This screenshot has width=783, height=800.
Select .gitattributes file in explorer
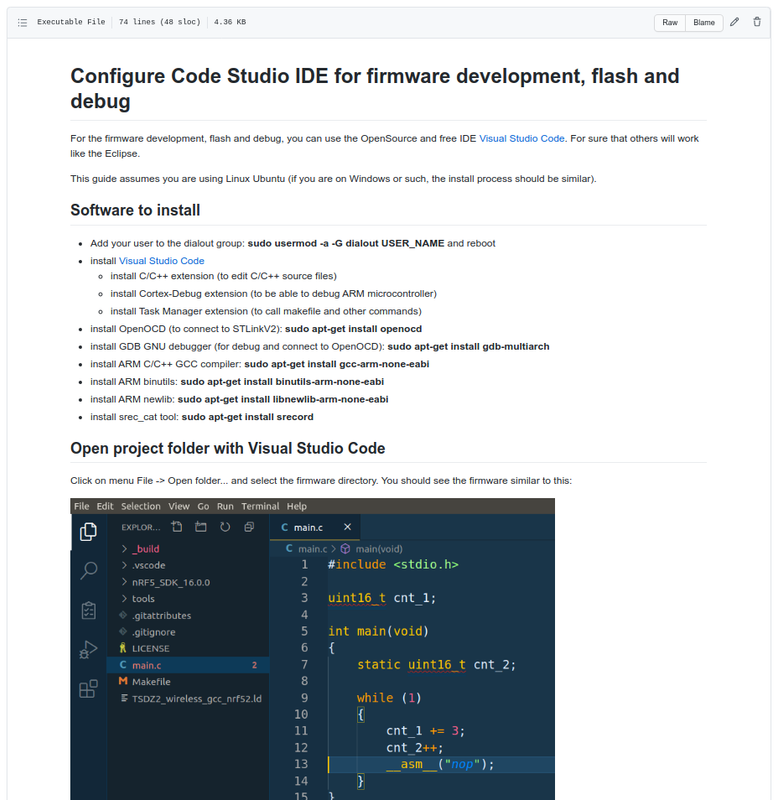point(188,615)
